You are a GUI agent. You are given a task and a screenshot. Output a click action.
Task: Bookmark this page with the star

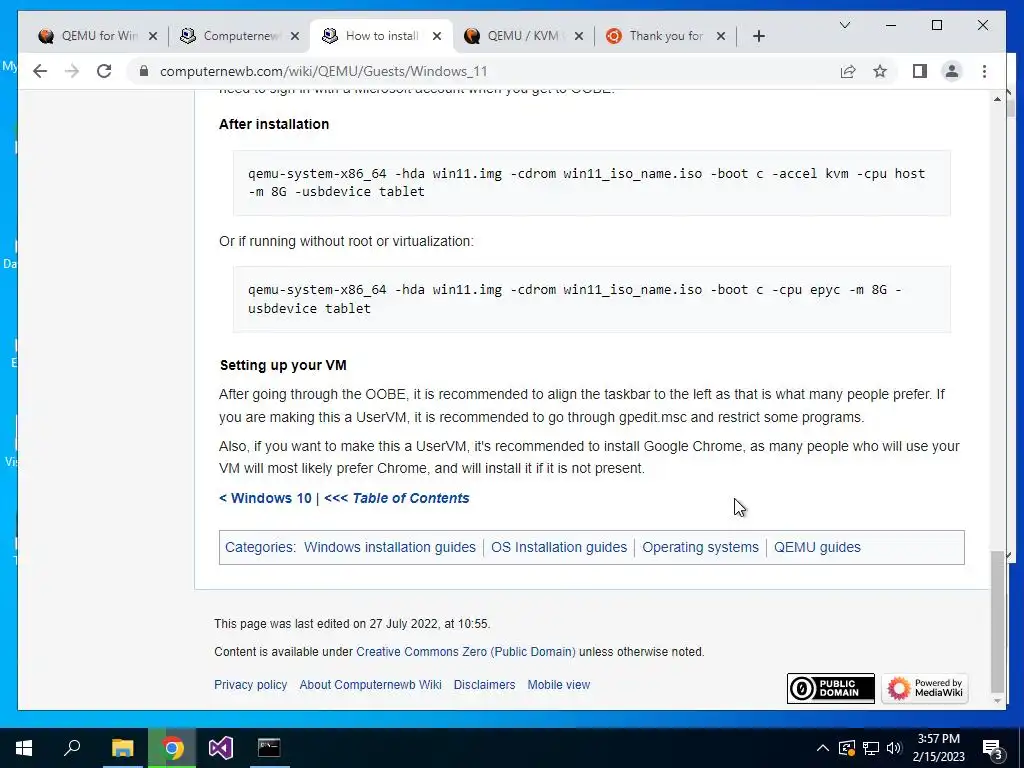[x=880, y=71]
